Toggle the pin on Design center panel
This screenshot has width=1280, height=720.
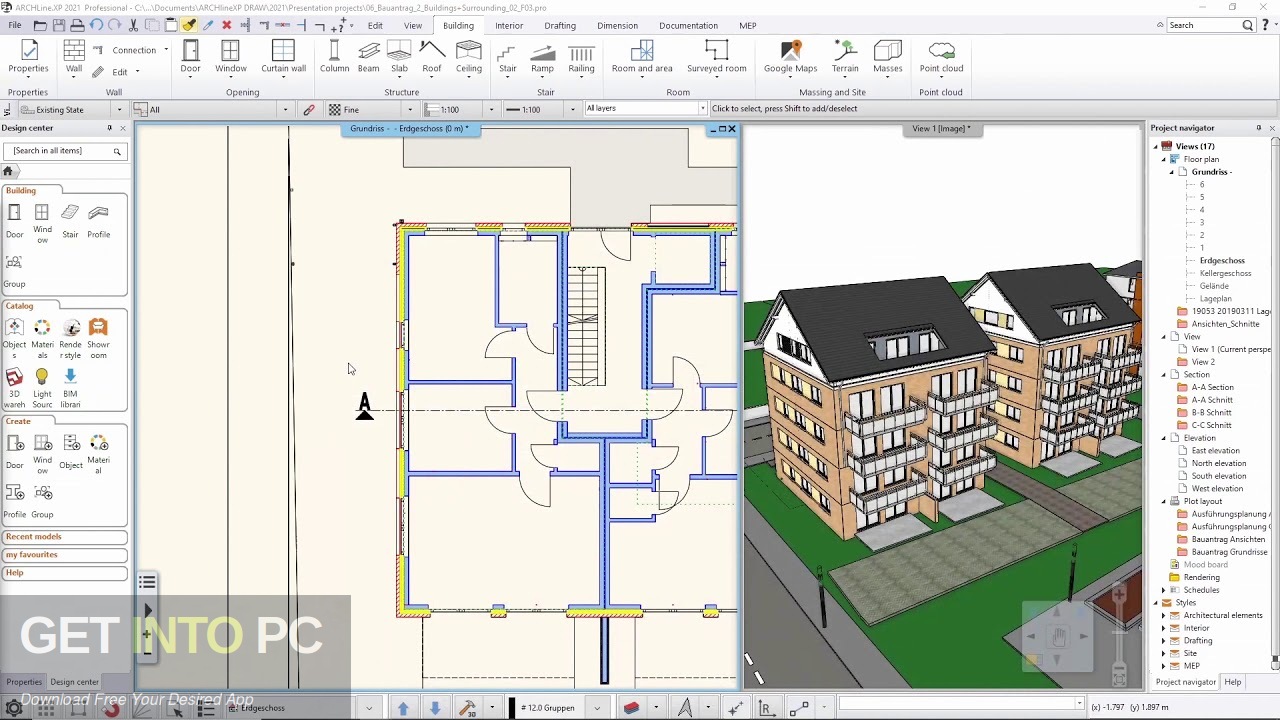click(110, 128)
